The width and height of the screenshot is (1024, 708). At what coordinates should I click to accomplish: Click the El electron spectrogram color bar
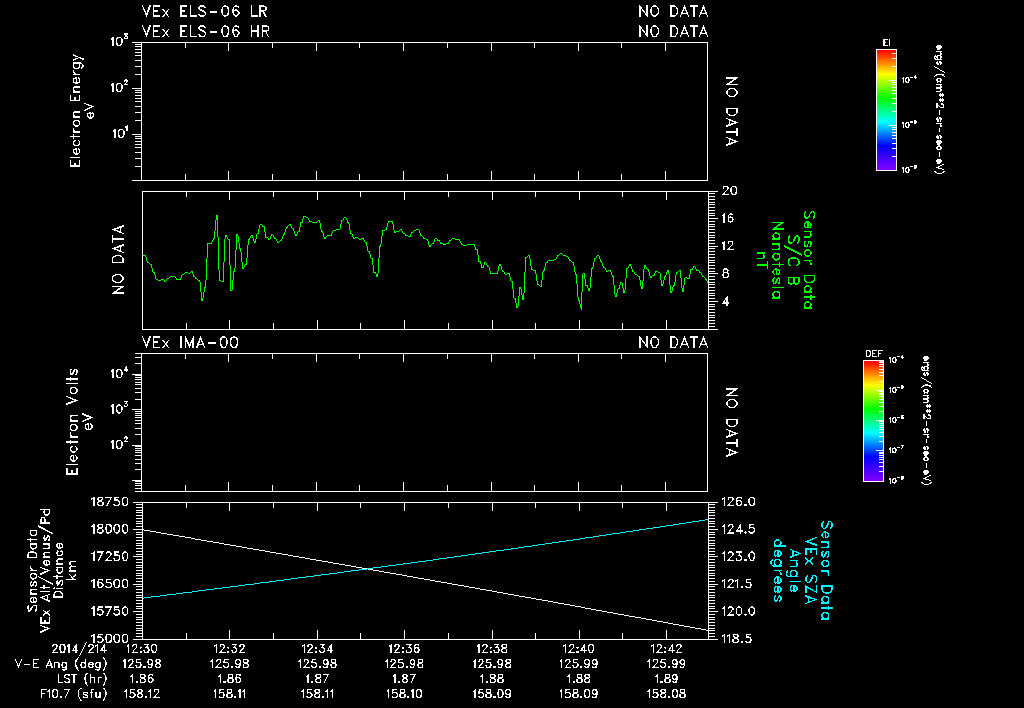886,110
